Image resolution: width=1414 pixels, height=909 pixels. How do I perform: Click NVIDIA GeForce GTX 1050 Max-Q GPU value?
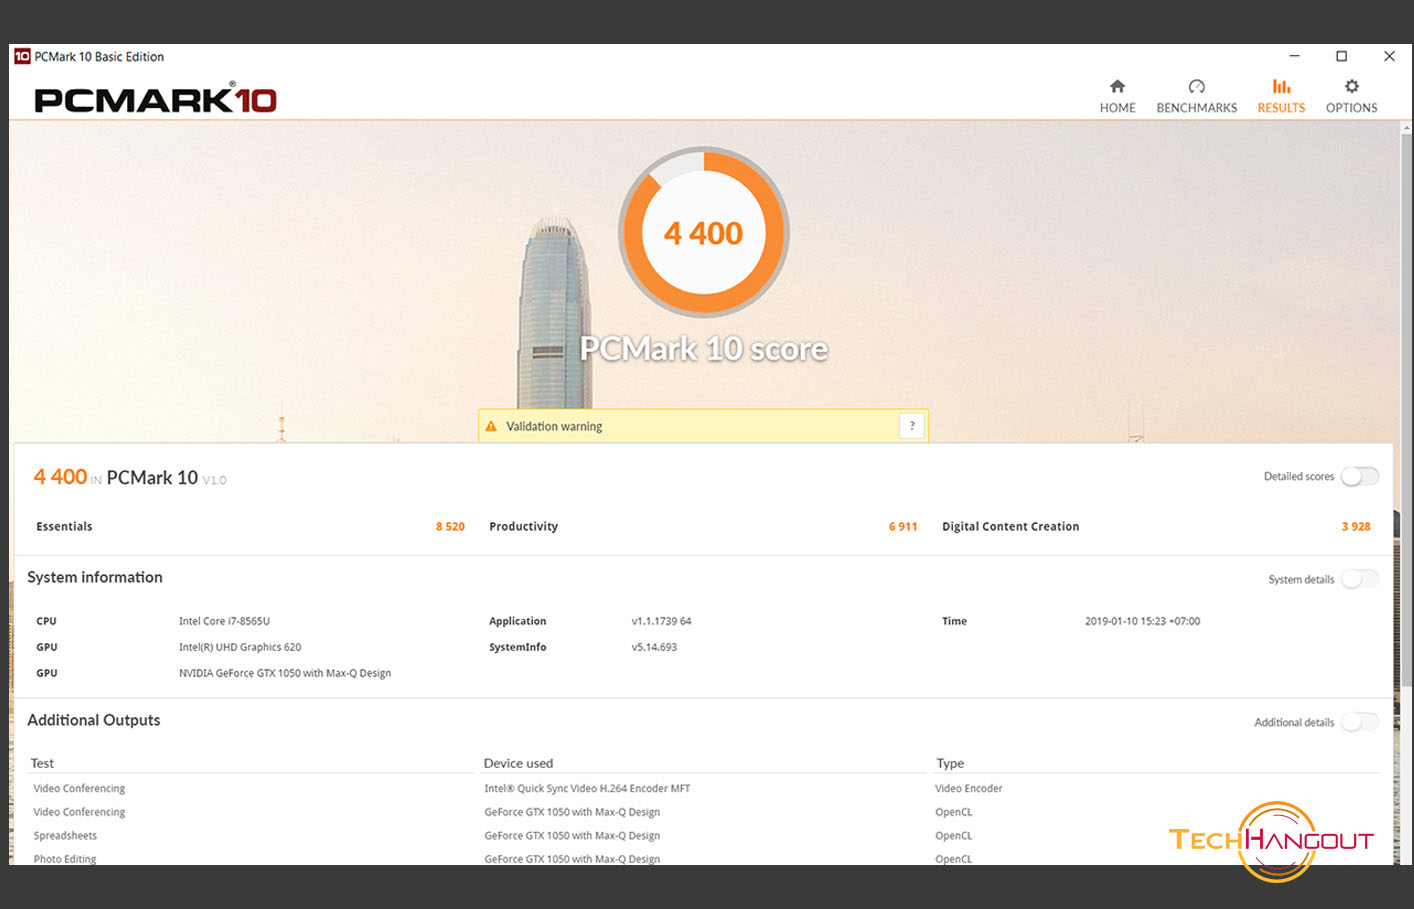tap(285, 673)
